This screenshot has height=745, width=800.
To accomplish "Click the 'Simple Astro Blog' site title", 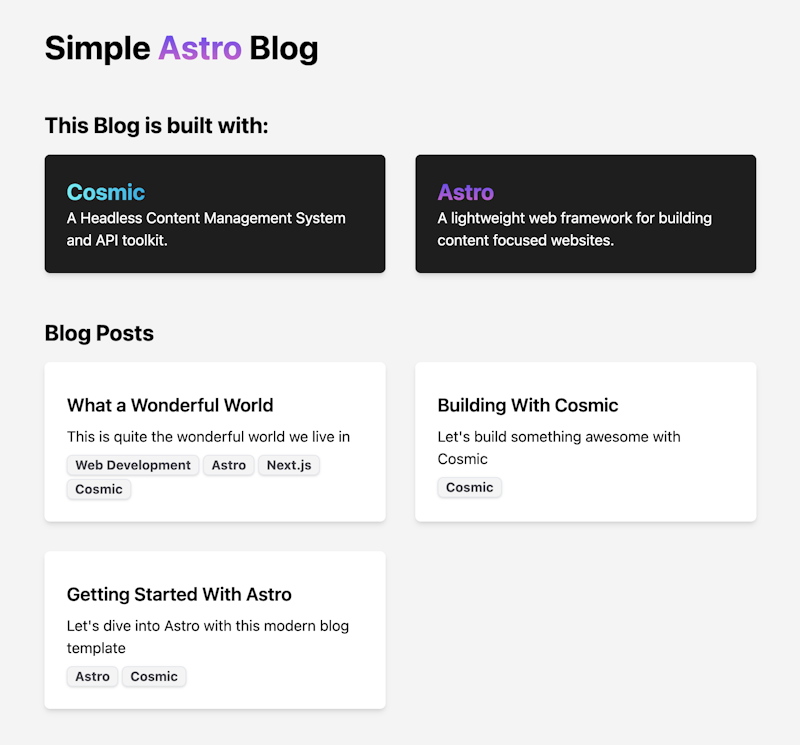I will click(x=181, y=48).
